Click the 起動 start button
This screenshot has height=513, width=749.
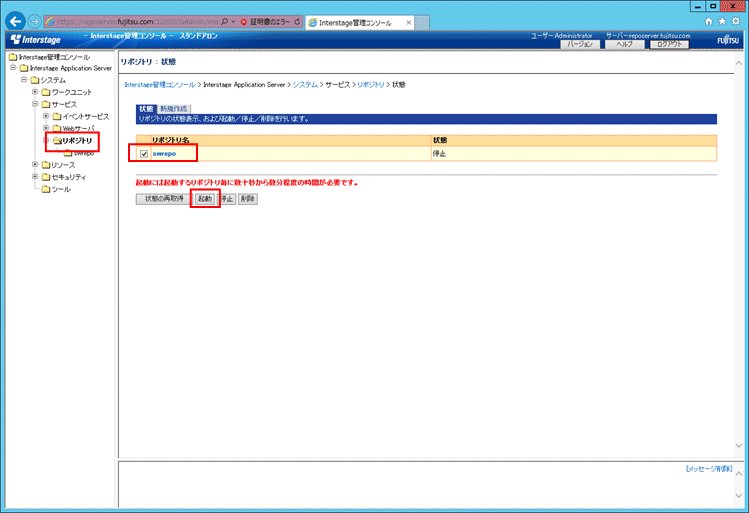pyautogui.click(x=205, y=199)
